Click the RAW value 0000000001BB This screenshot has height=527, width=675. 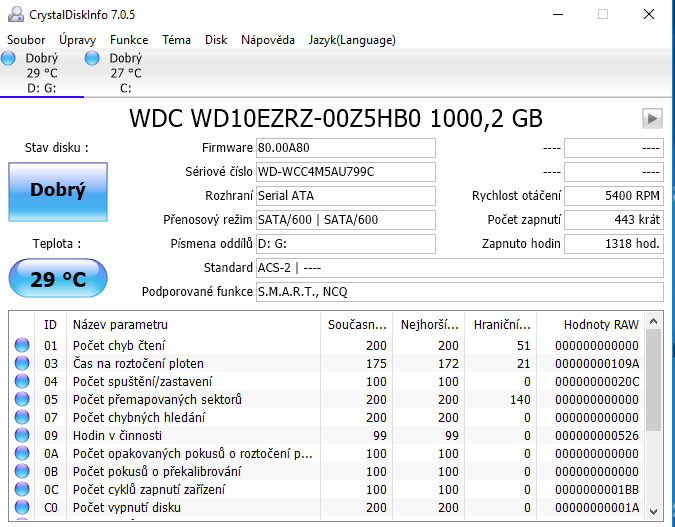coord(597,490)
